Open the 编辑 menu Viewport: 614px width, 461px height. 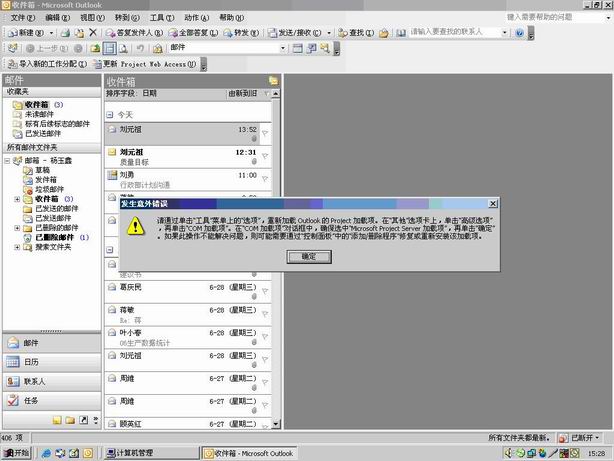click(x=58, y=18)
